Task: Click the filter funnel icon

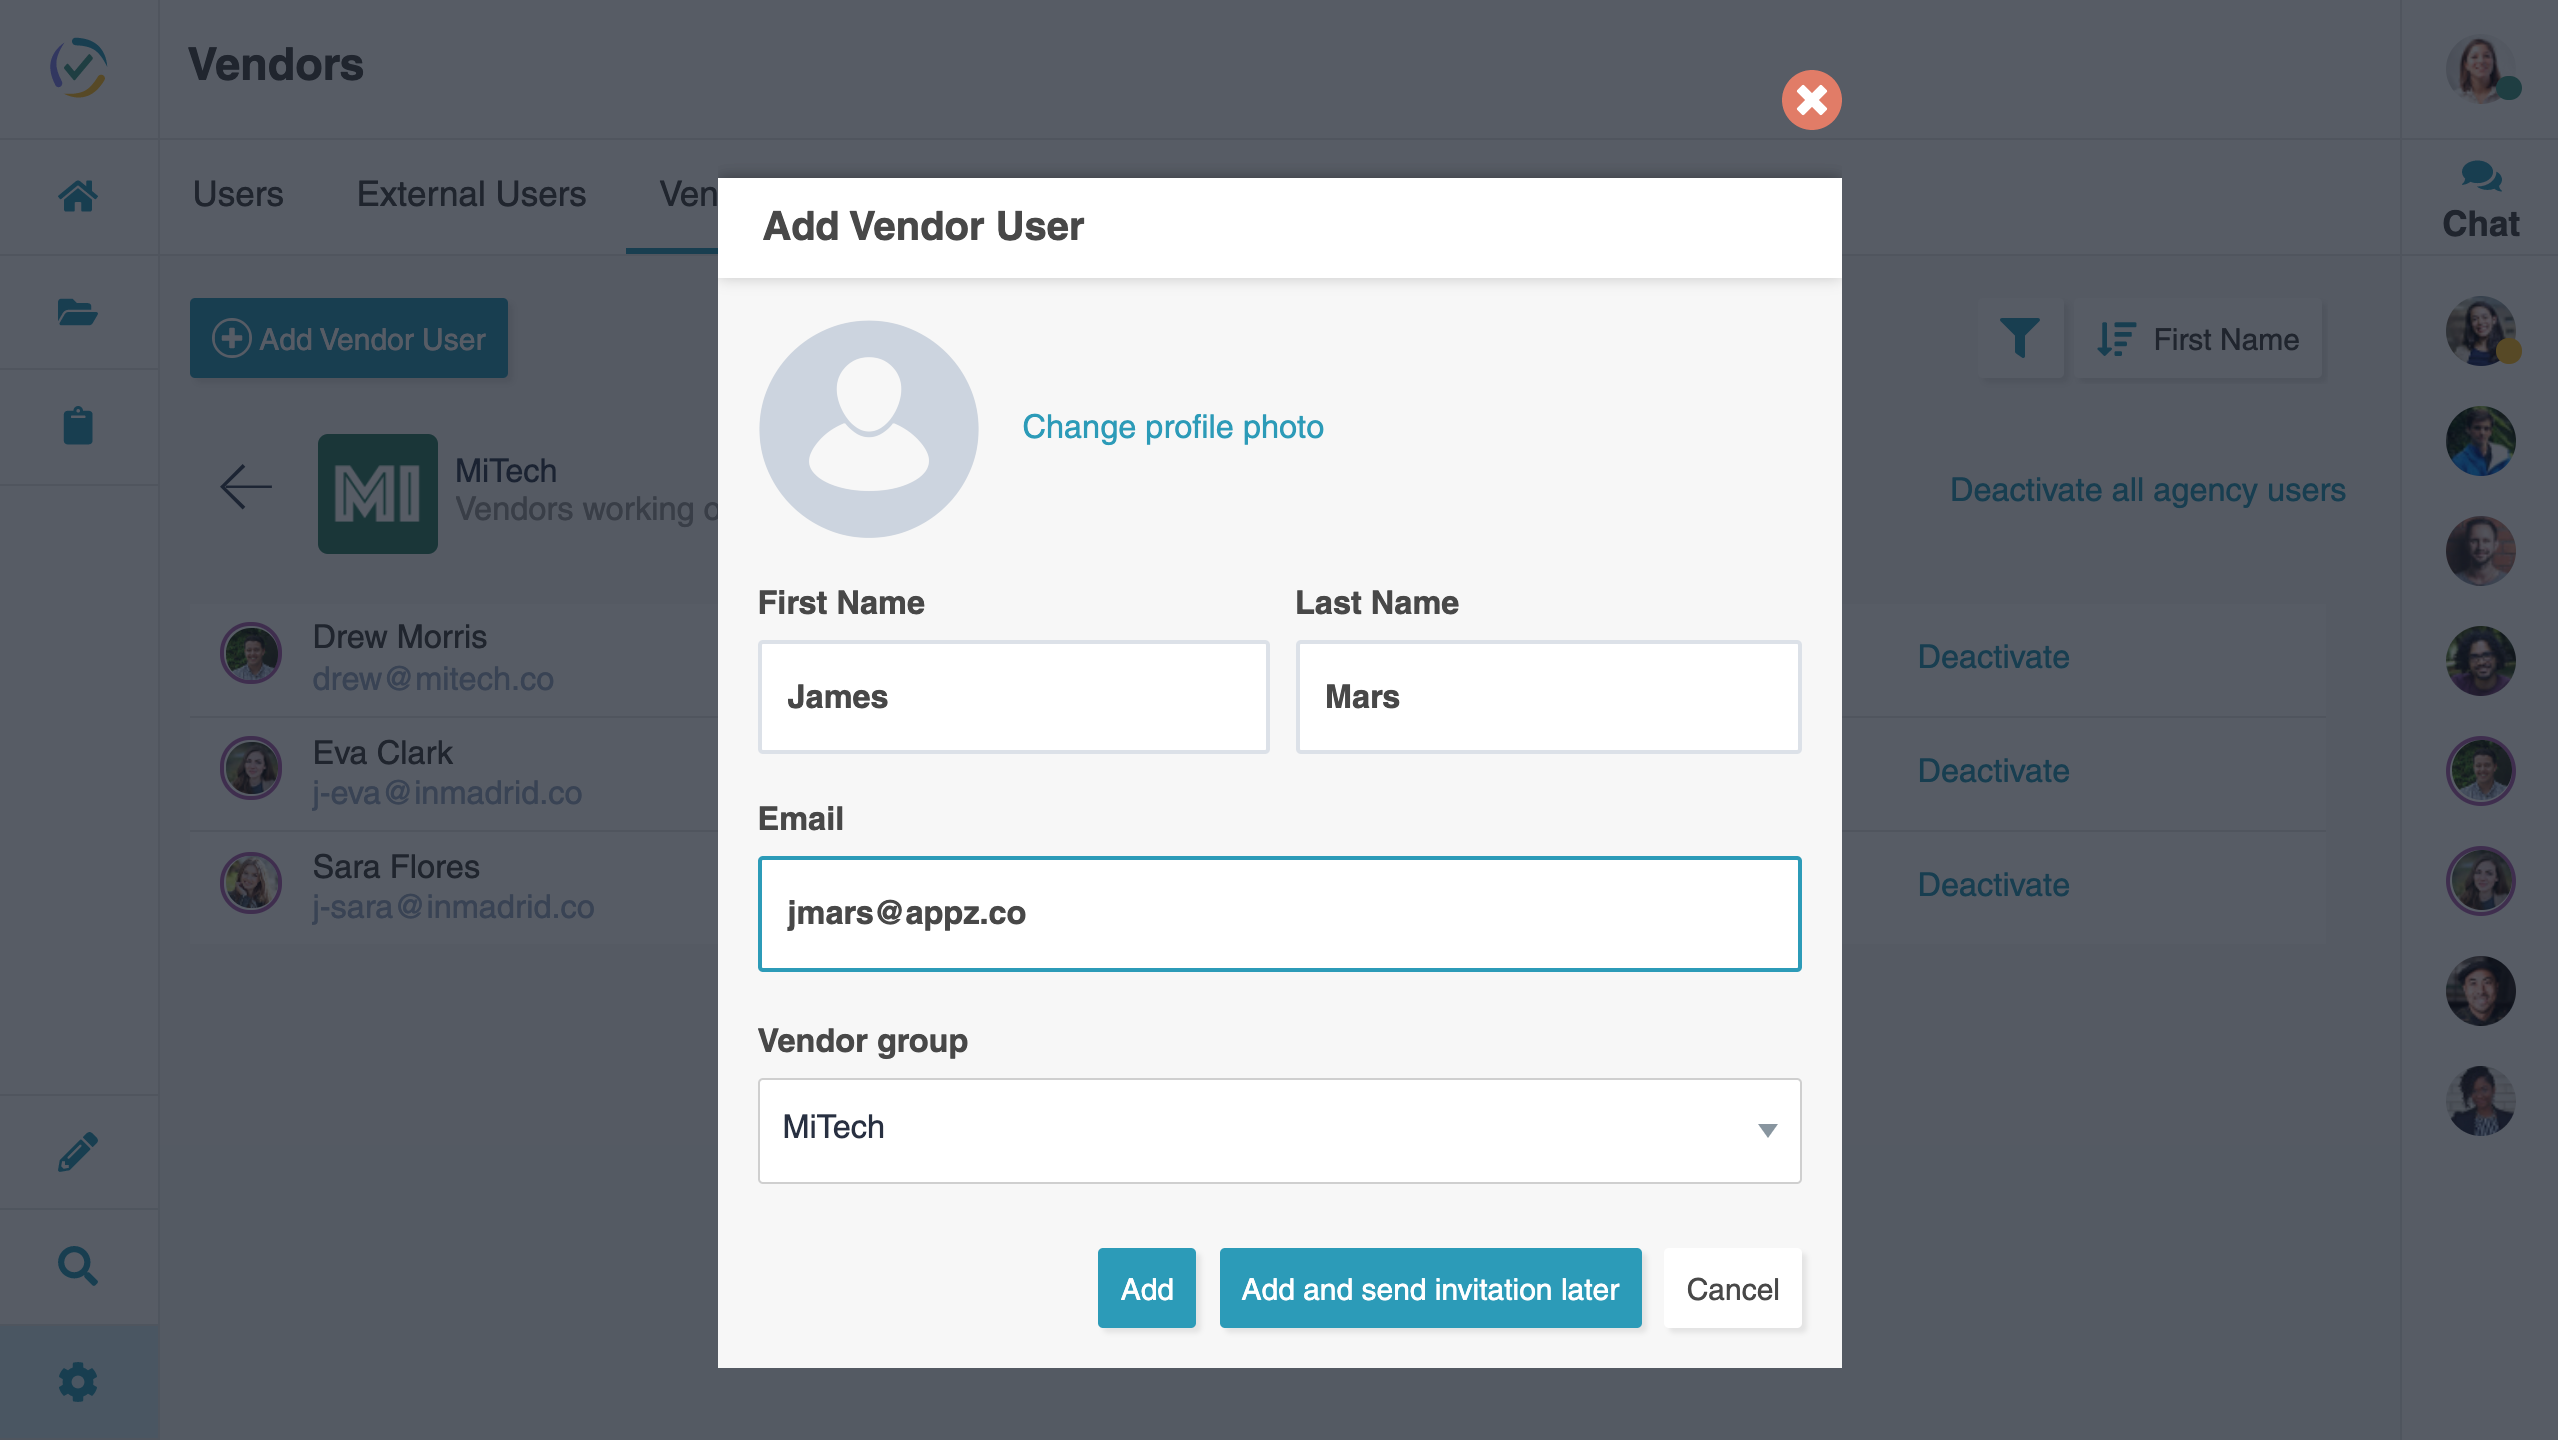Action: [x=2019, y=339]
